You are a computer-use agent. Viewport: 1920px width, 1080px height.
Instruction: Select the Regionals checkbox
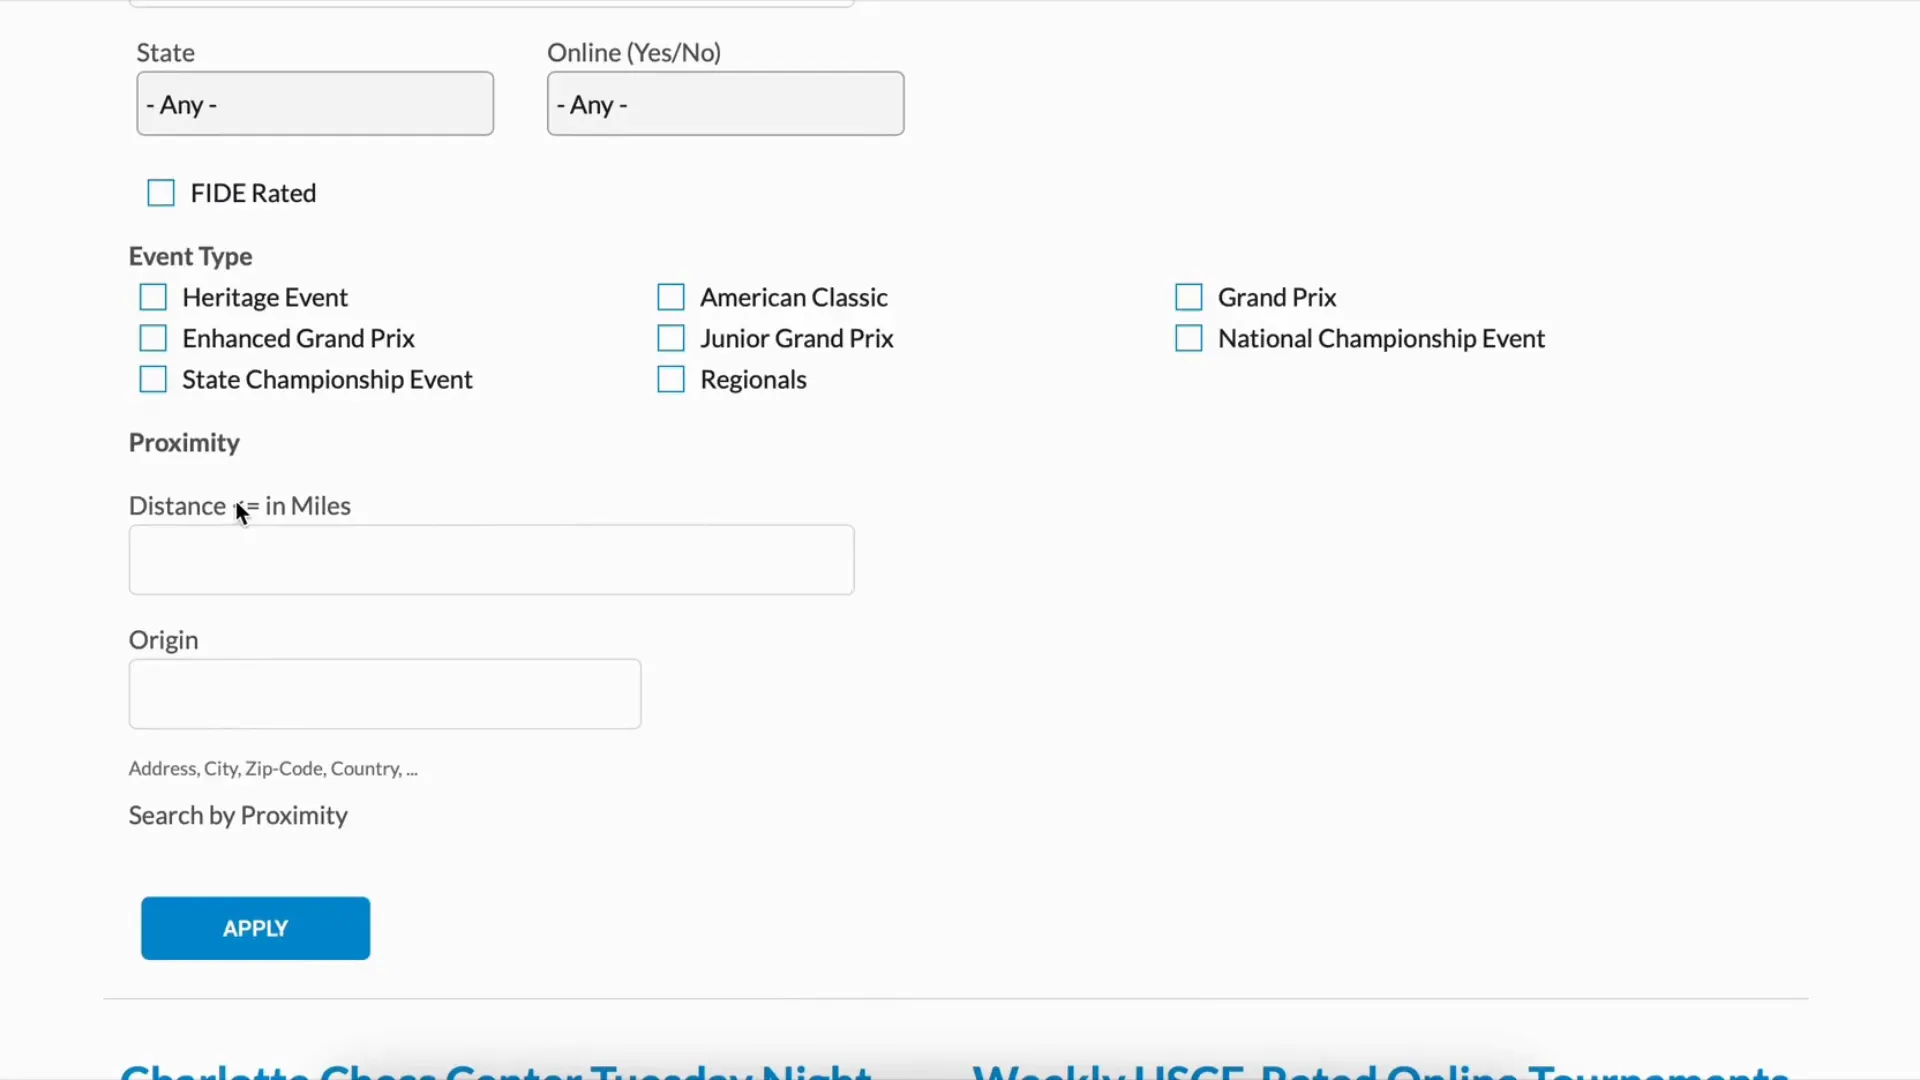coord(670,379)
